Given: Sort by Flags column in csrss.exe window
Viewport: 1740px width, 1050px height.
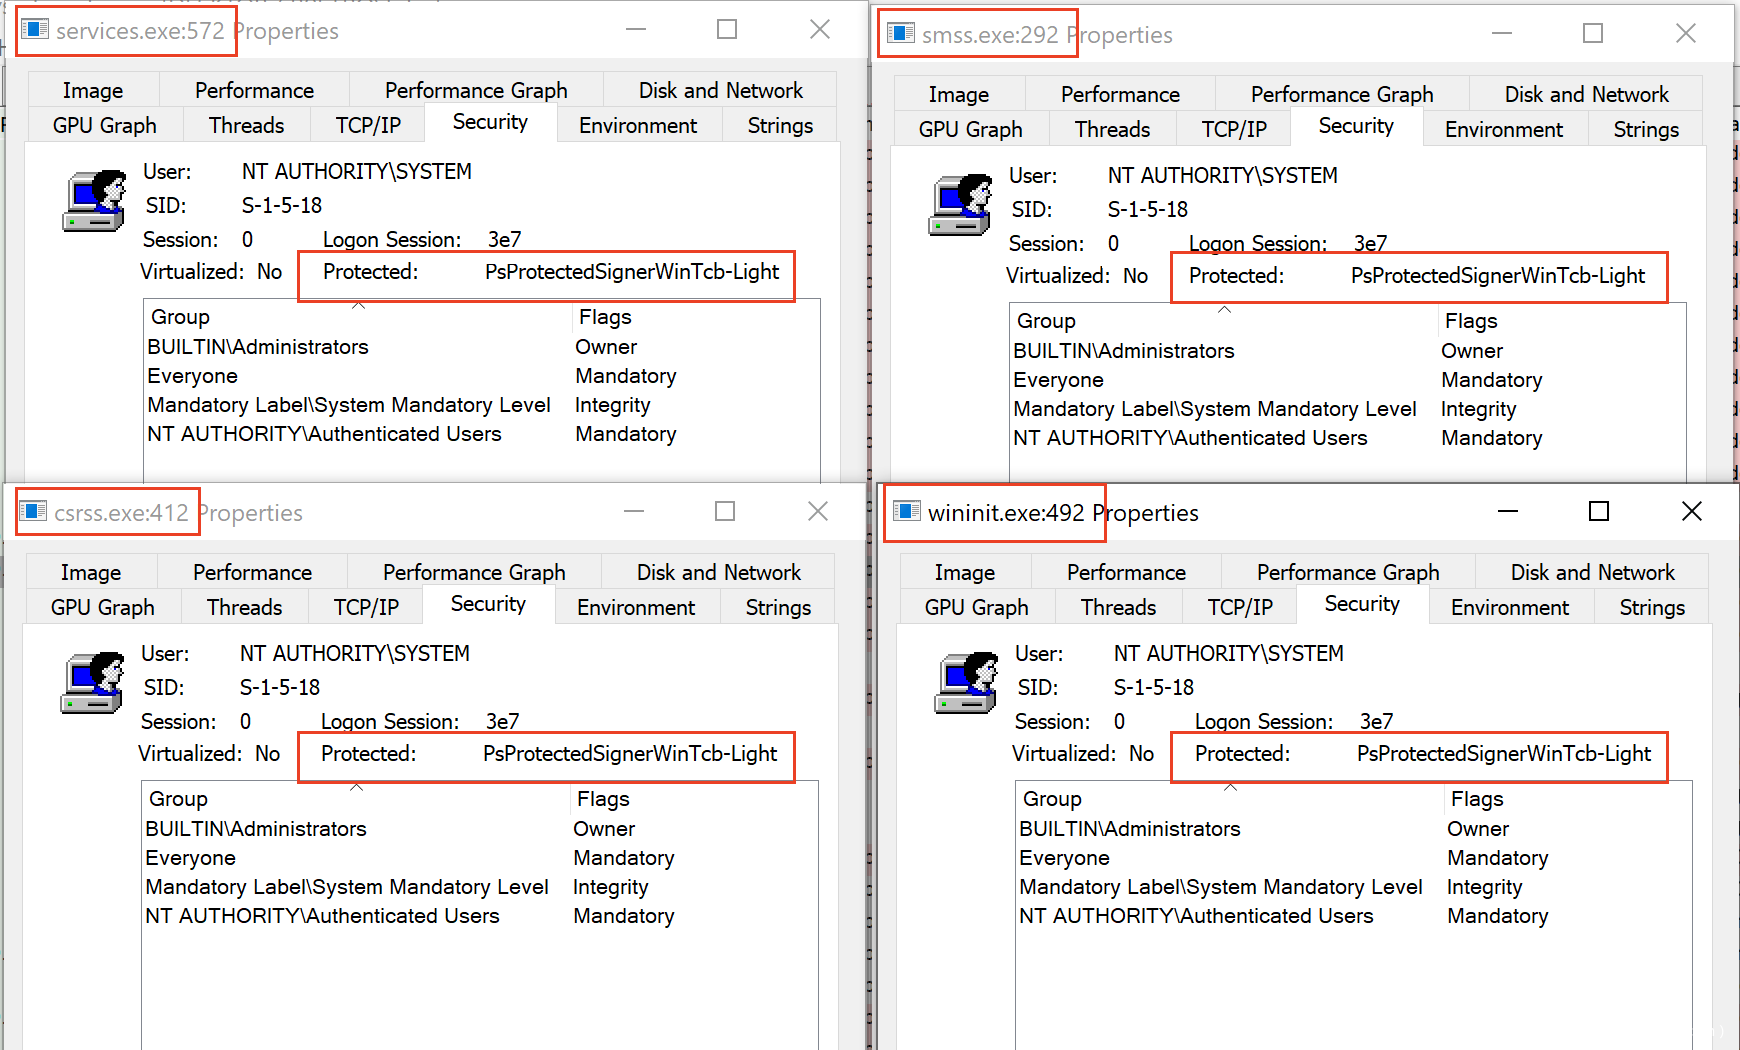Looking at the screenshot, I should coord(693,799).
